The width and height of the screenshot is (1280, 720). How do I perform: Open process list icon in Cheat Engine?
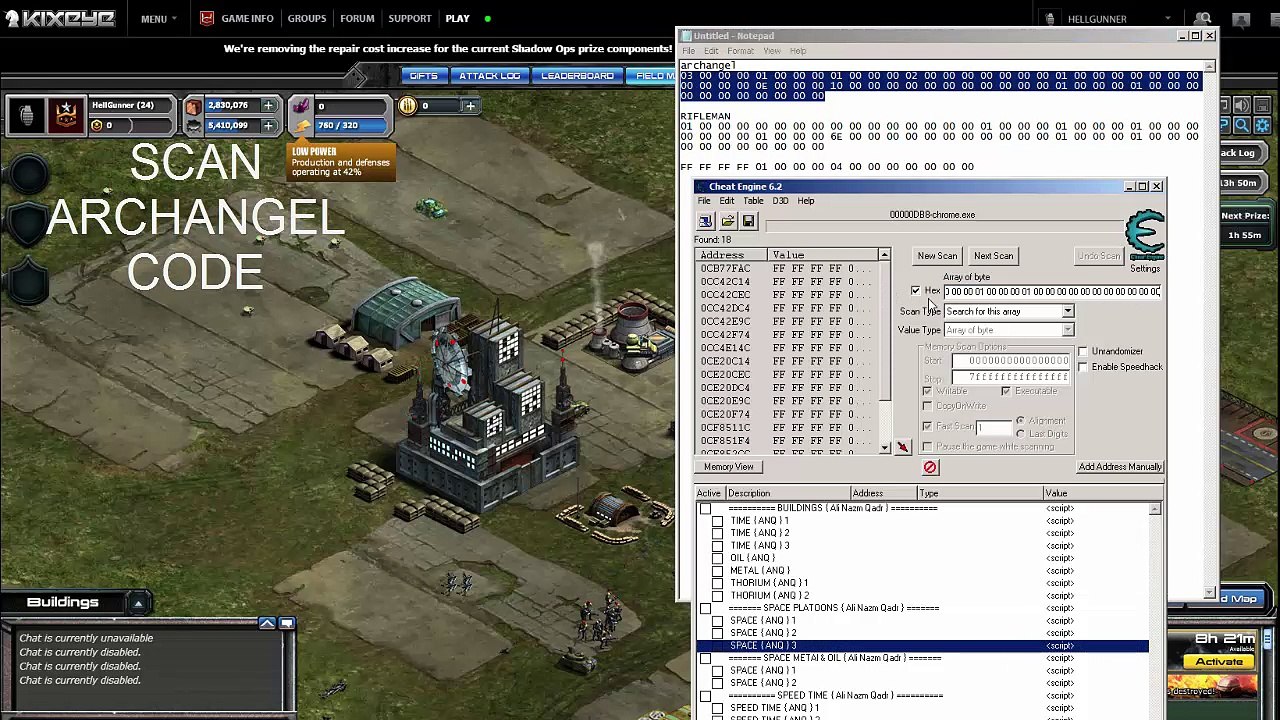coord(705,221)
